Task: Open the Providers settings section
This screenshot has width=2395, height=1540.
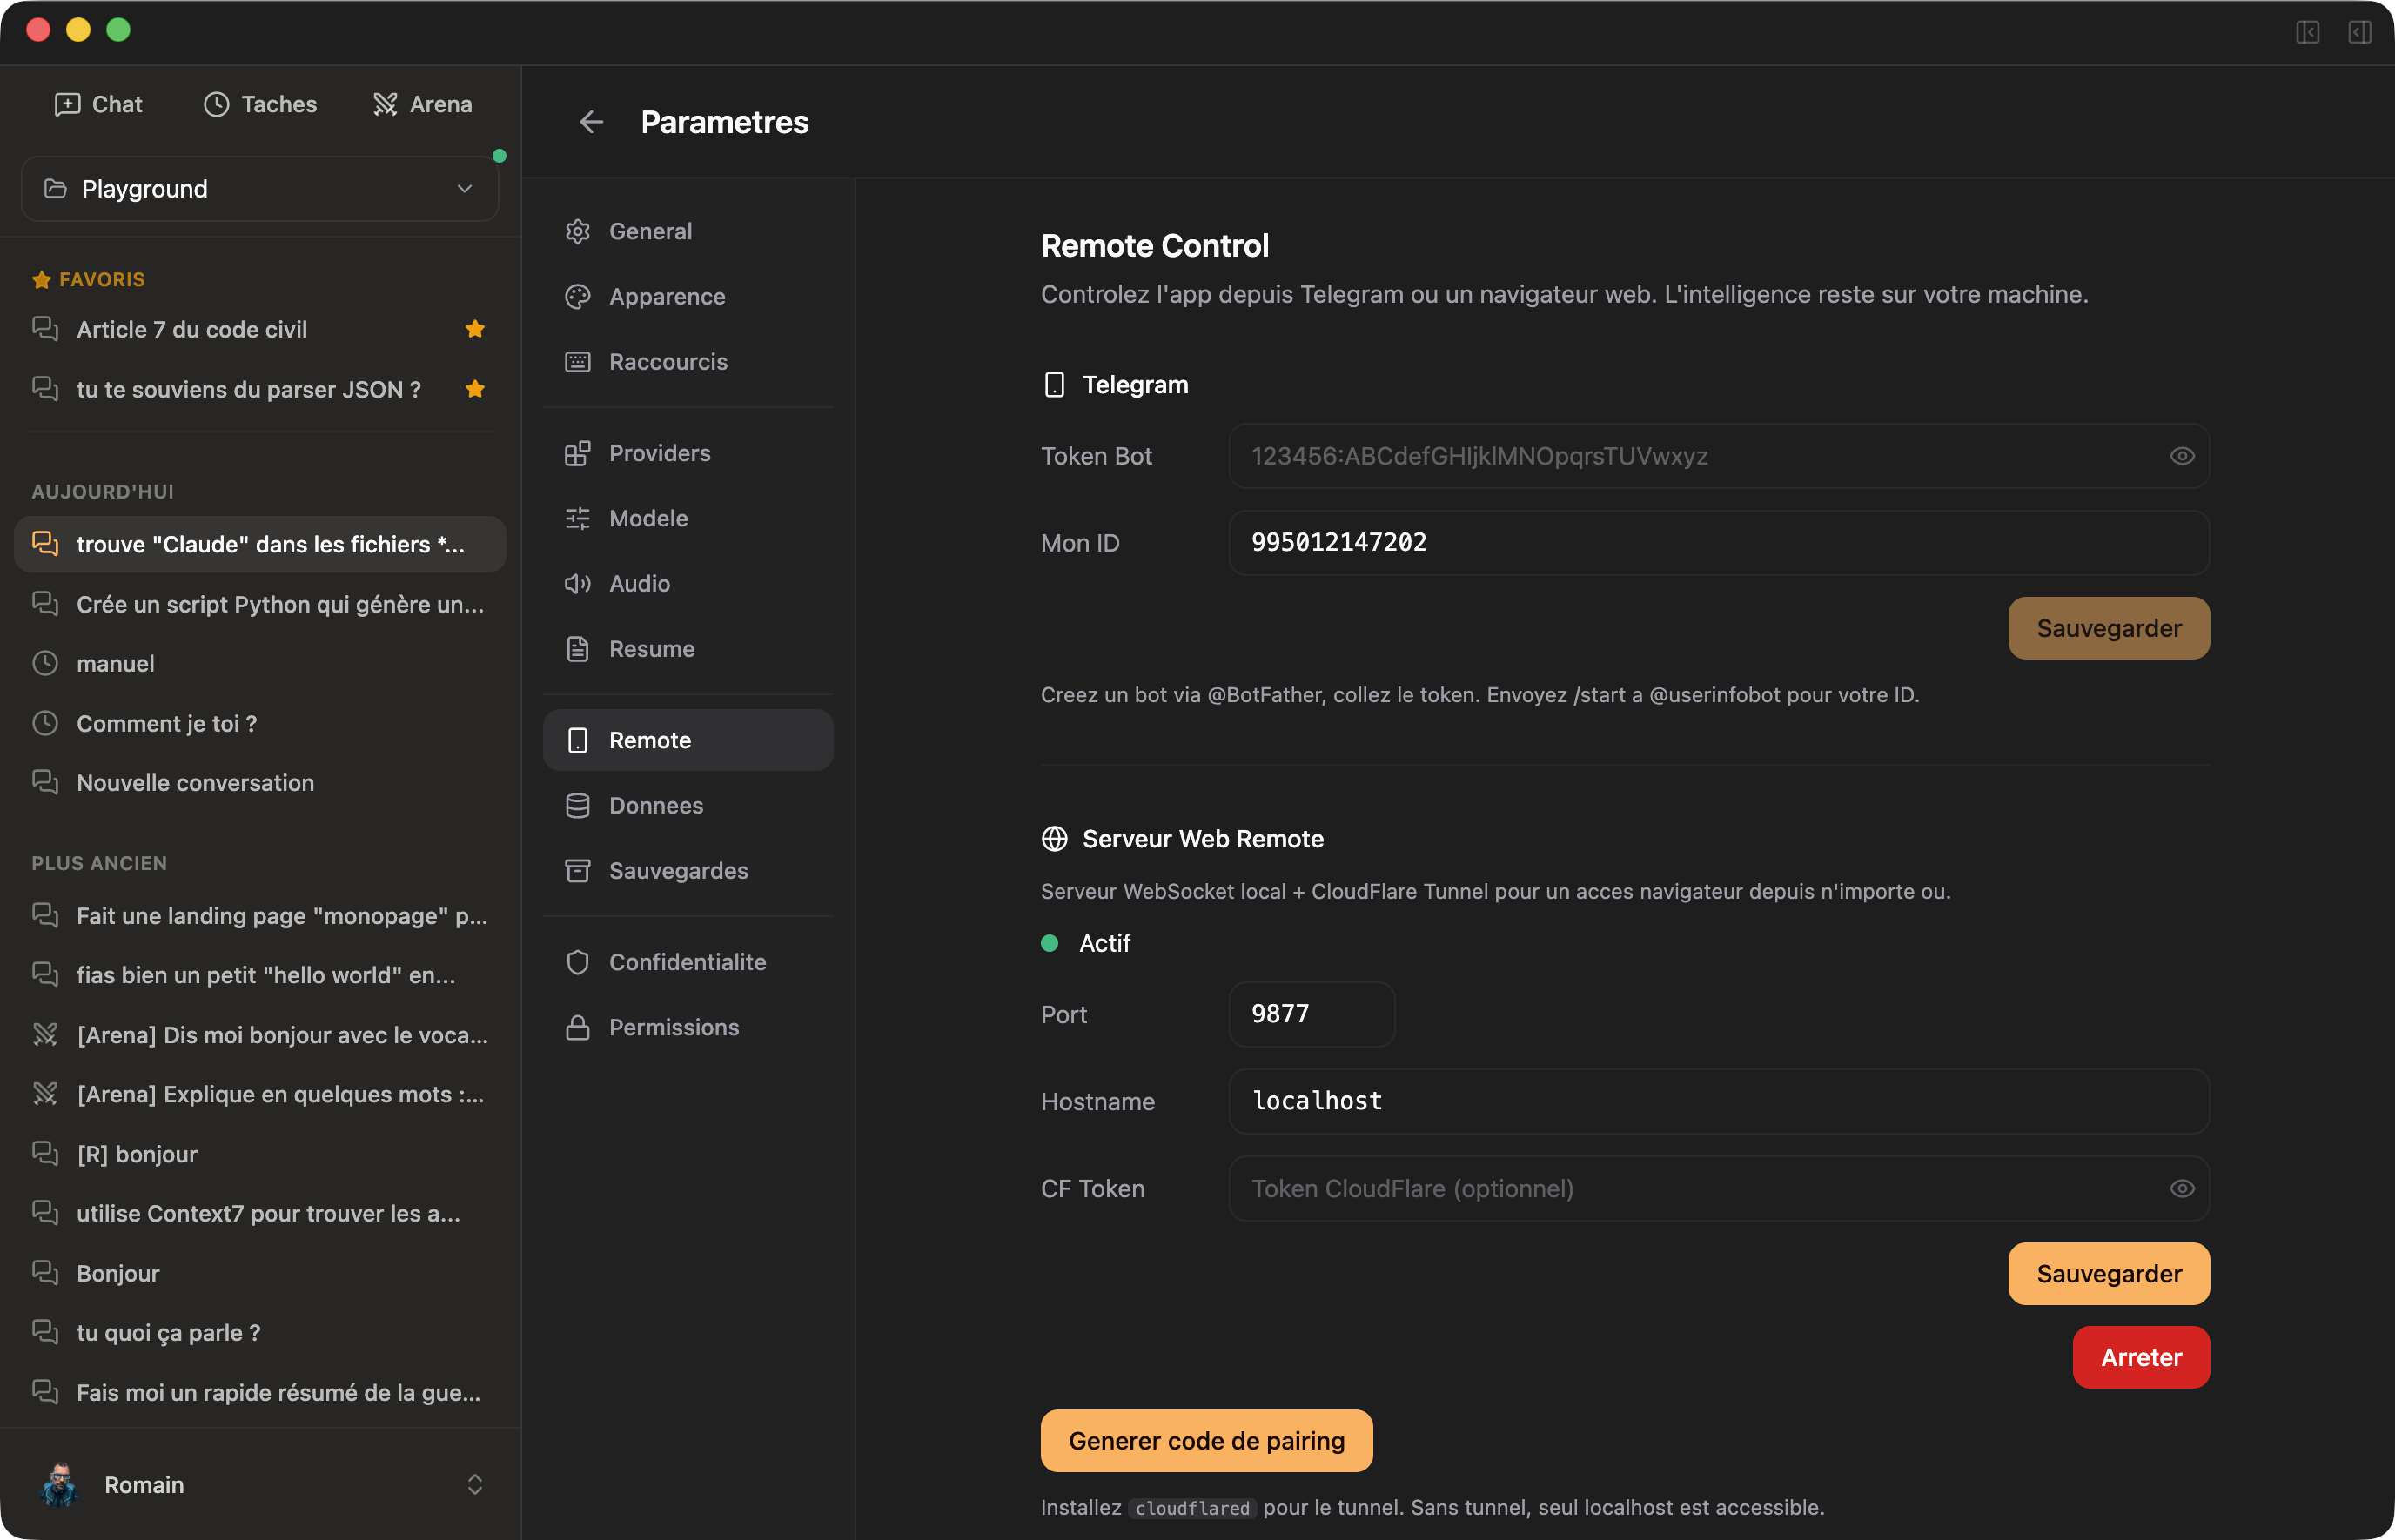Action: tap(659, 452)
